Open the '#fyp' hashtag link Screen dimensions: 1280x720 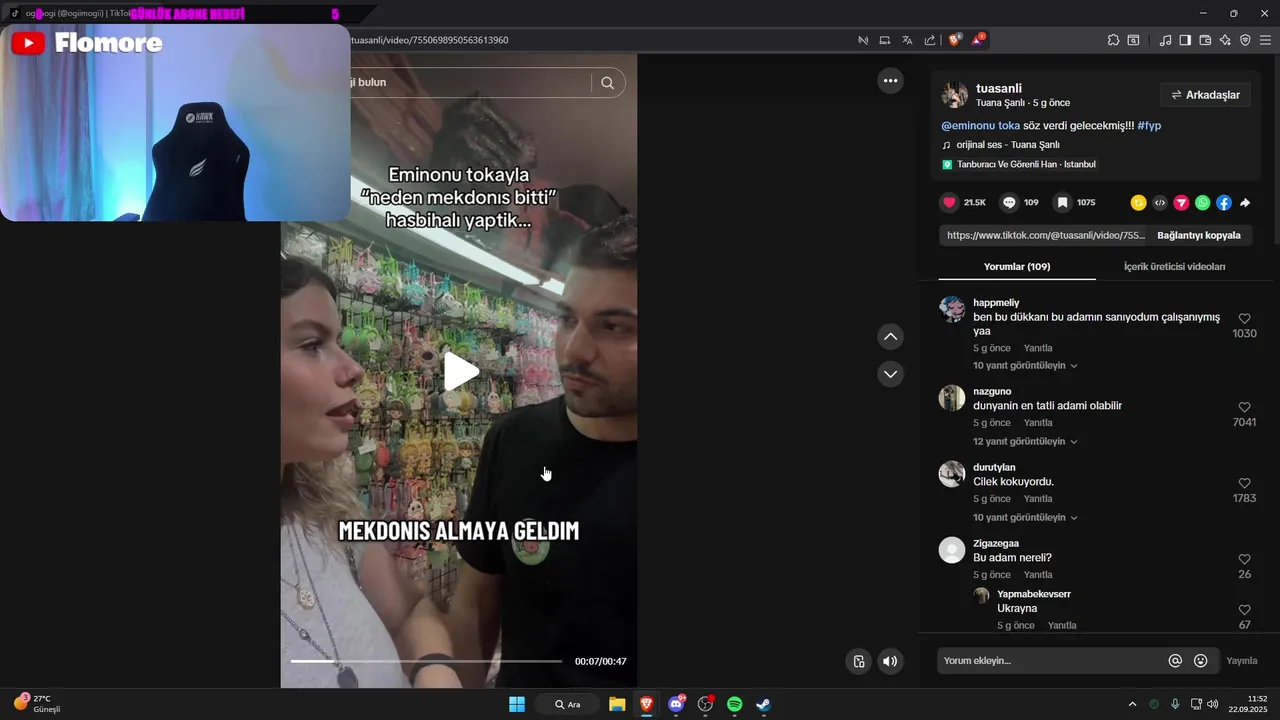coord(1149,126)
